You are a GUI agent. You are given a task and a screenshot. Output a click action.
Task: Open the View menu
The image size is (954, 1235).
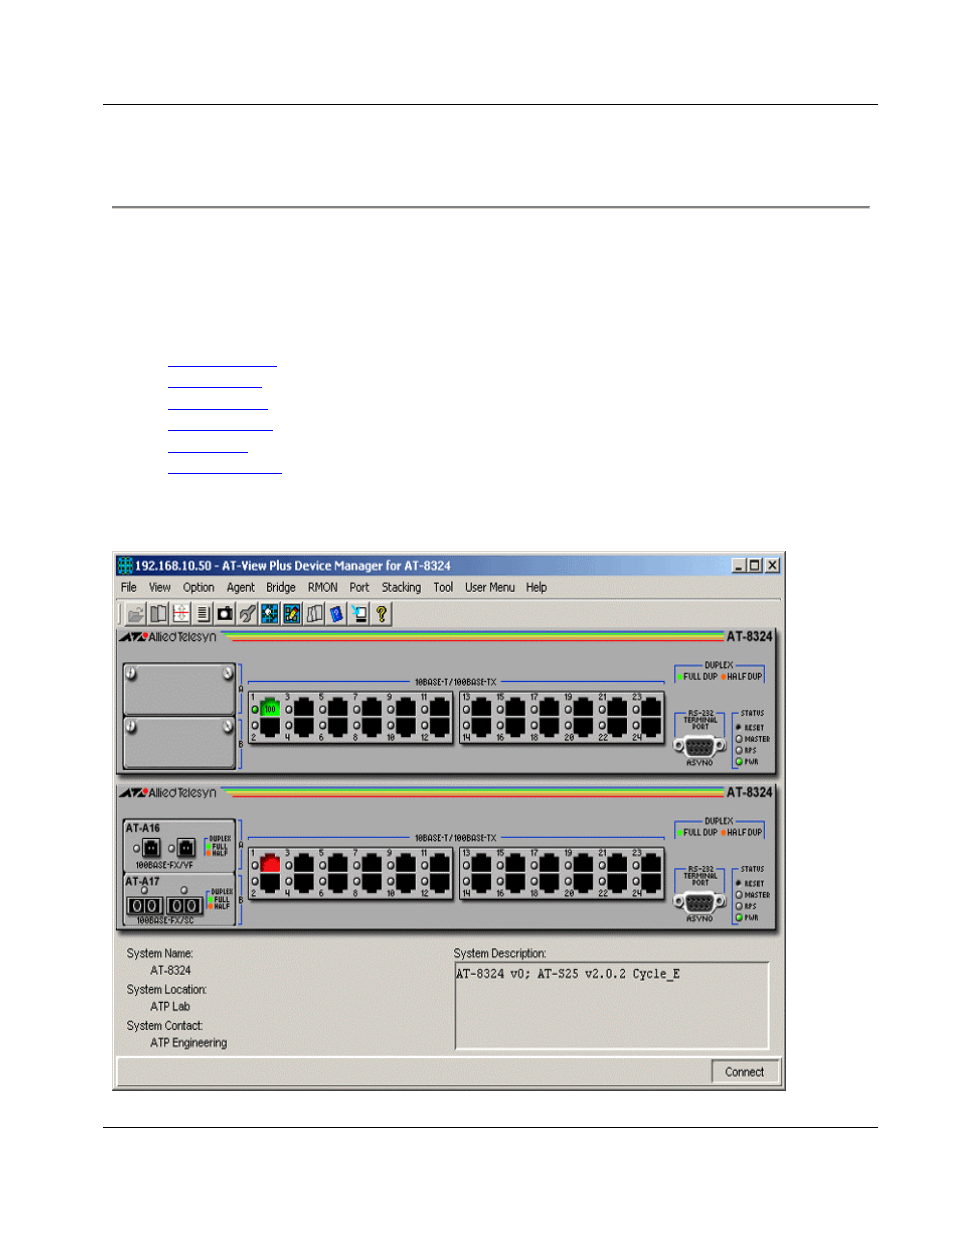click(160, 588)
